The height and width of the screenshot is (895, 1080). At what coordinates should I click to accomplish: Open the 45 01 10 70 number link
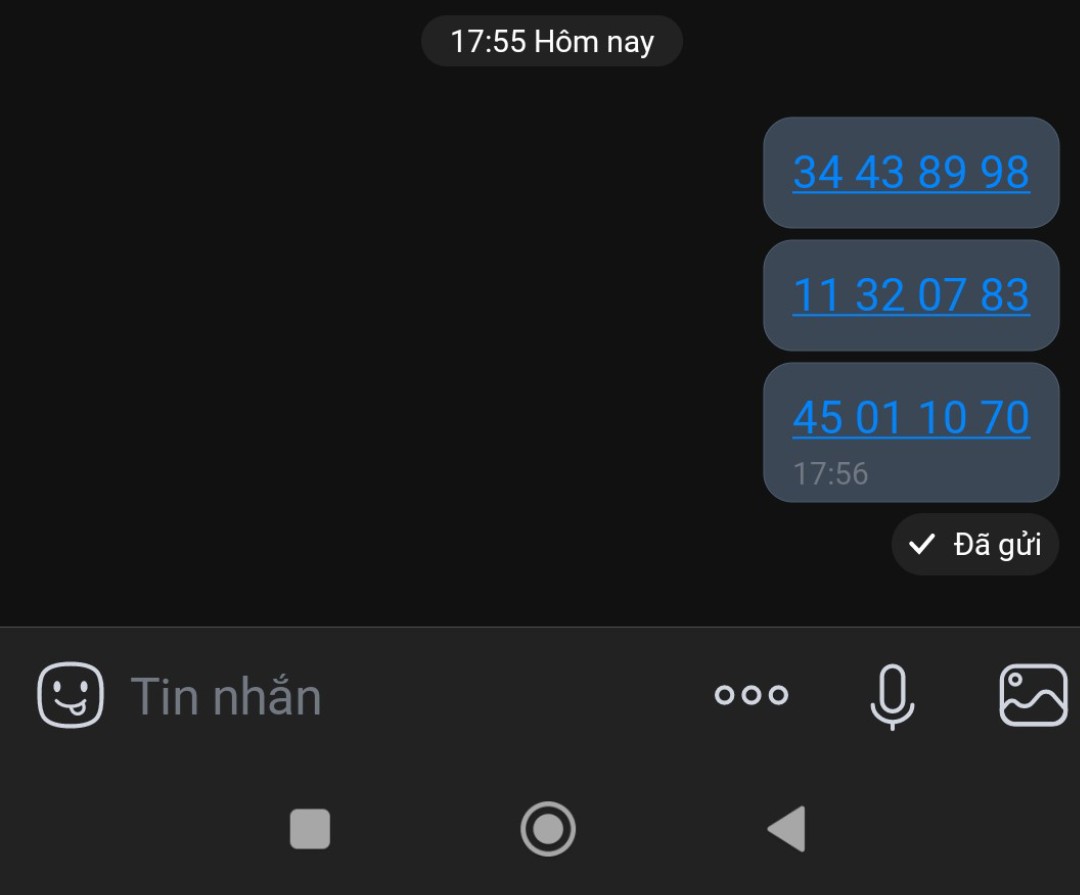tap(911, 418)
